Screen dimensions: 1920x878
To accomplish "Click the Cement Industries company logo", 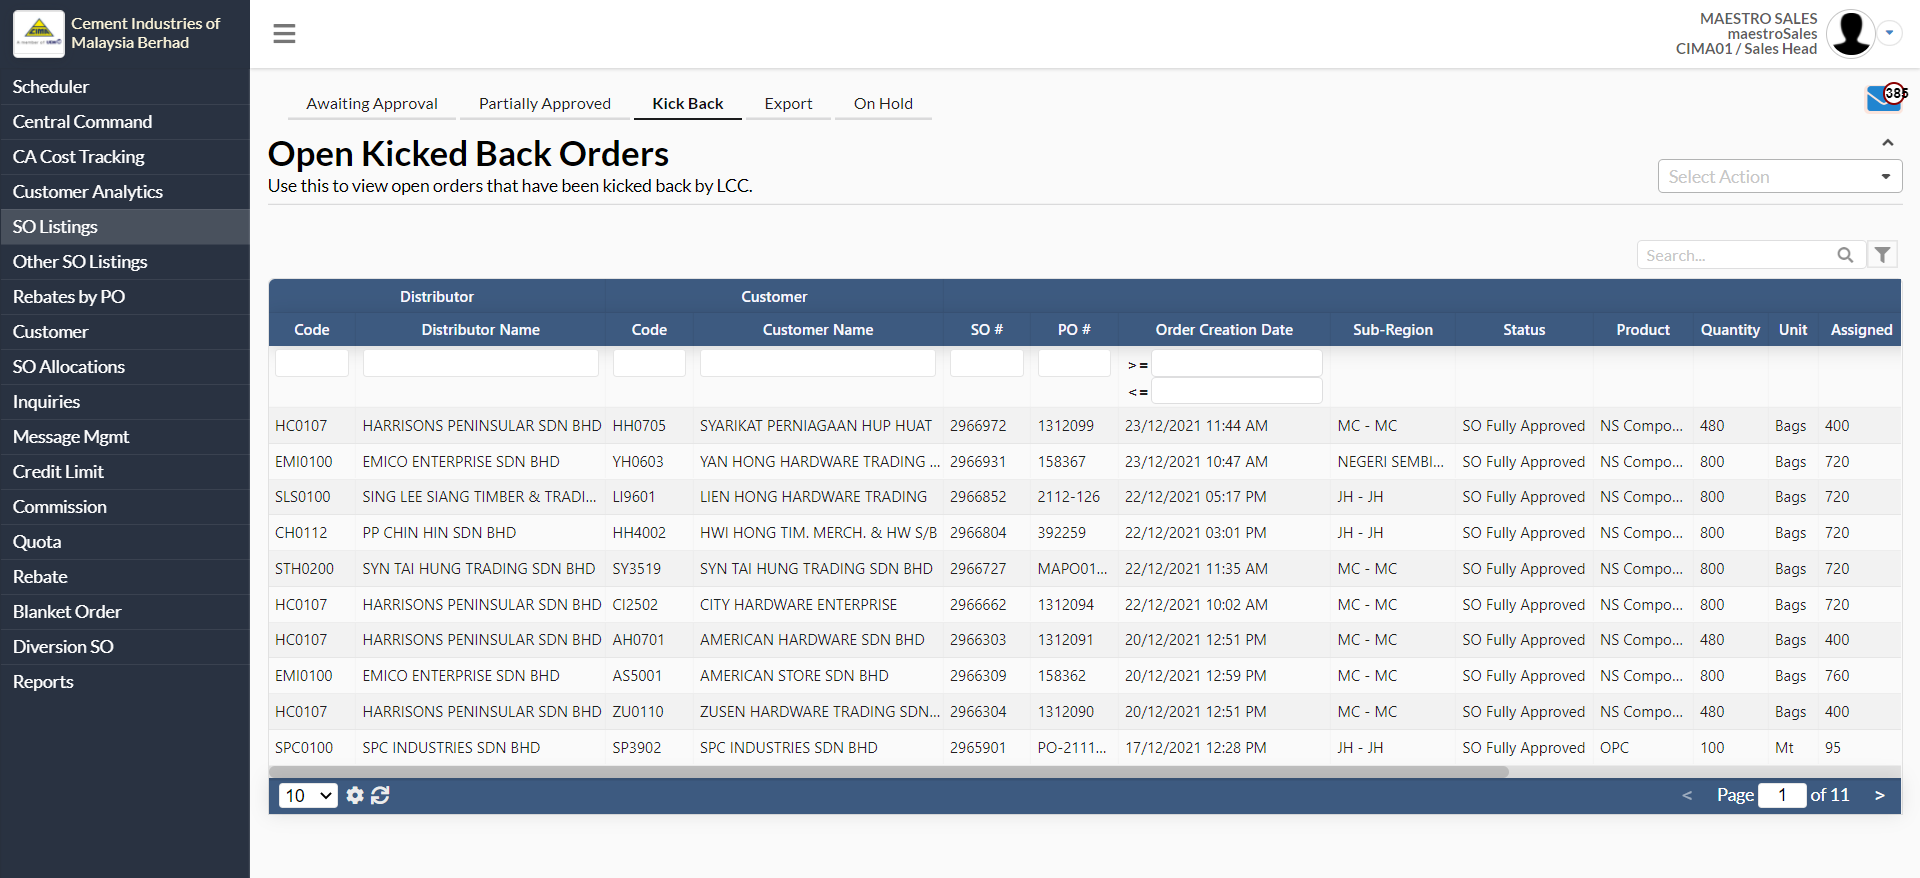I will (39, 33).
